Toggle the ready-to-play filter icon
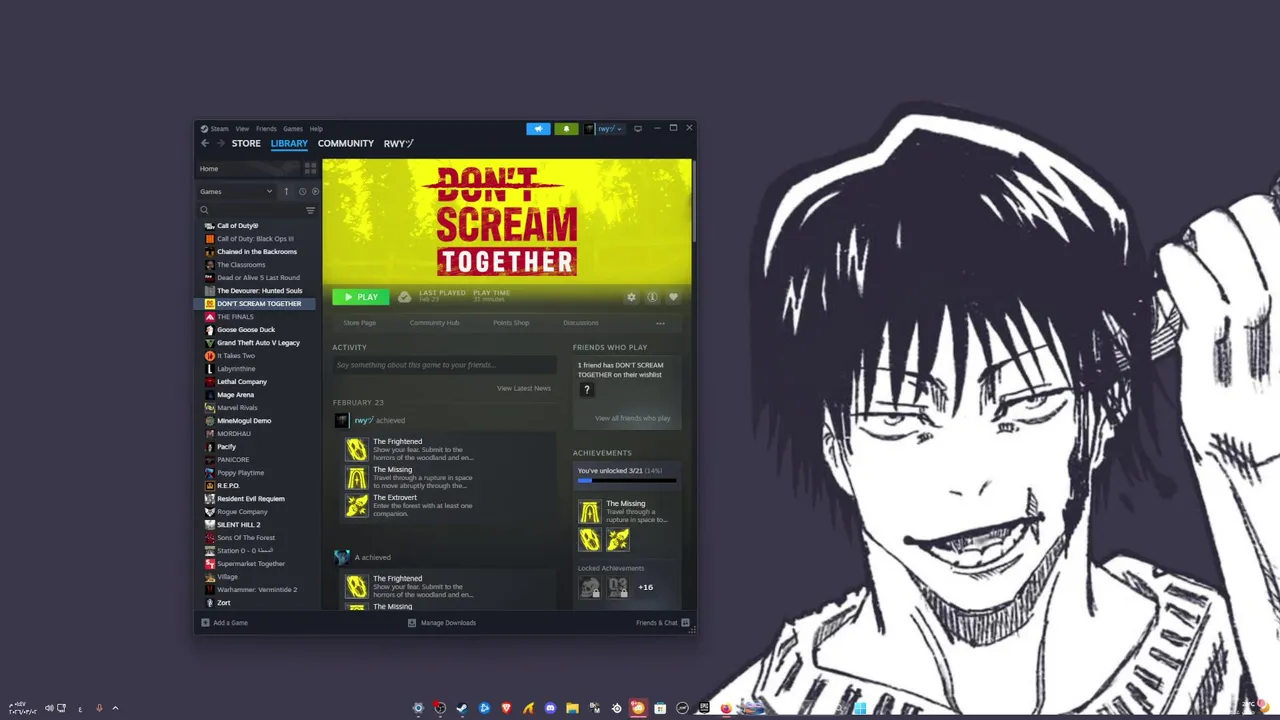This screenshot has height=720, width=1280. [x=315, y=191]
